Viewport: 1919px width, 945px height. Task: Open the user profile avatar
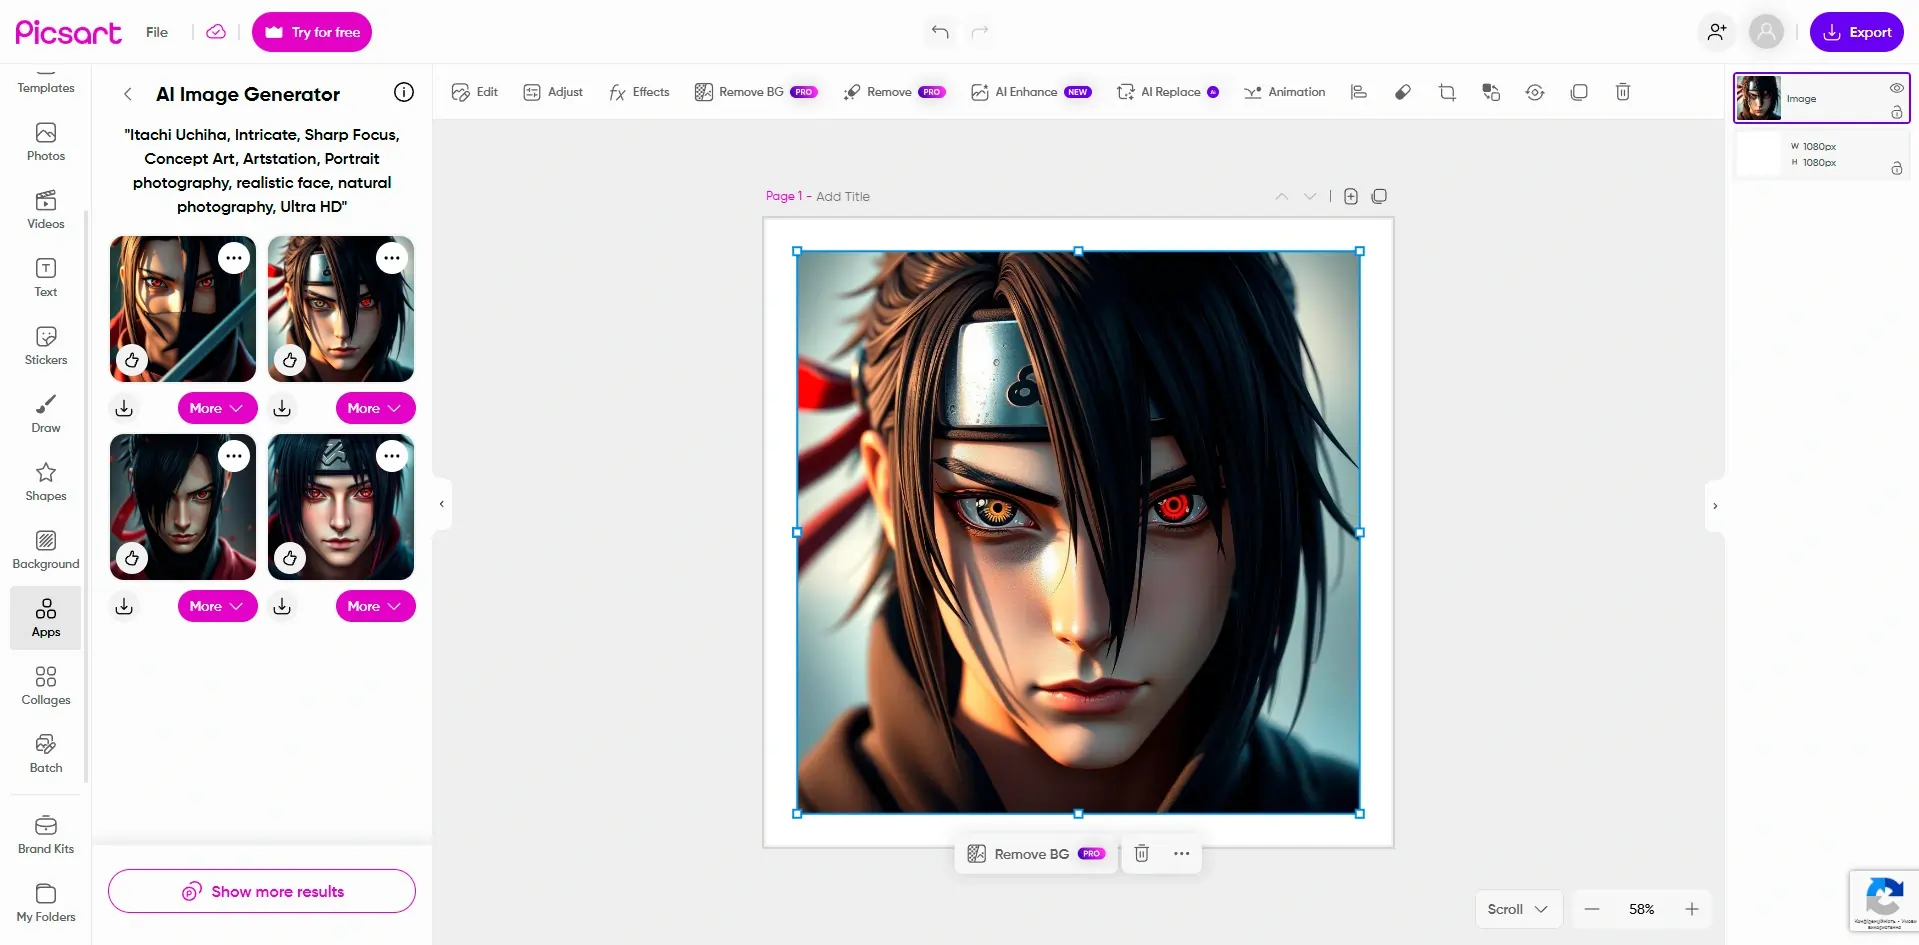coord(1766,32)
